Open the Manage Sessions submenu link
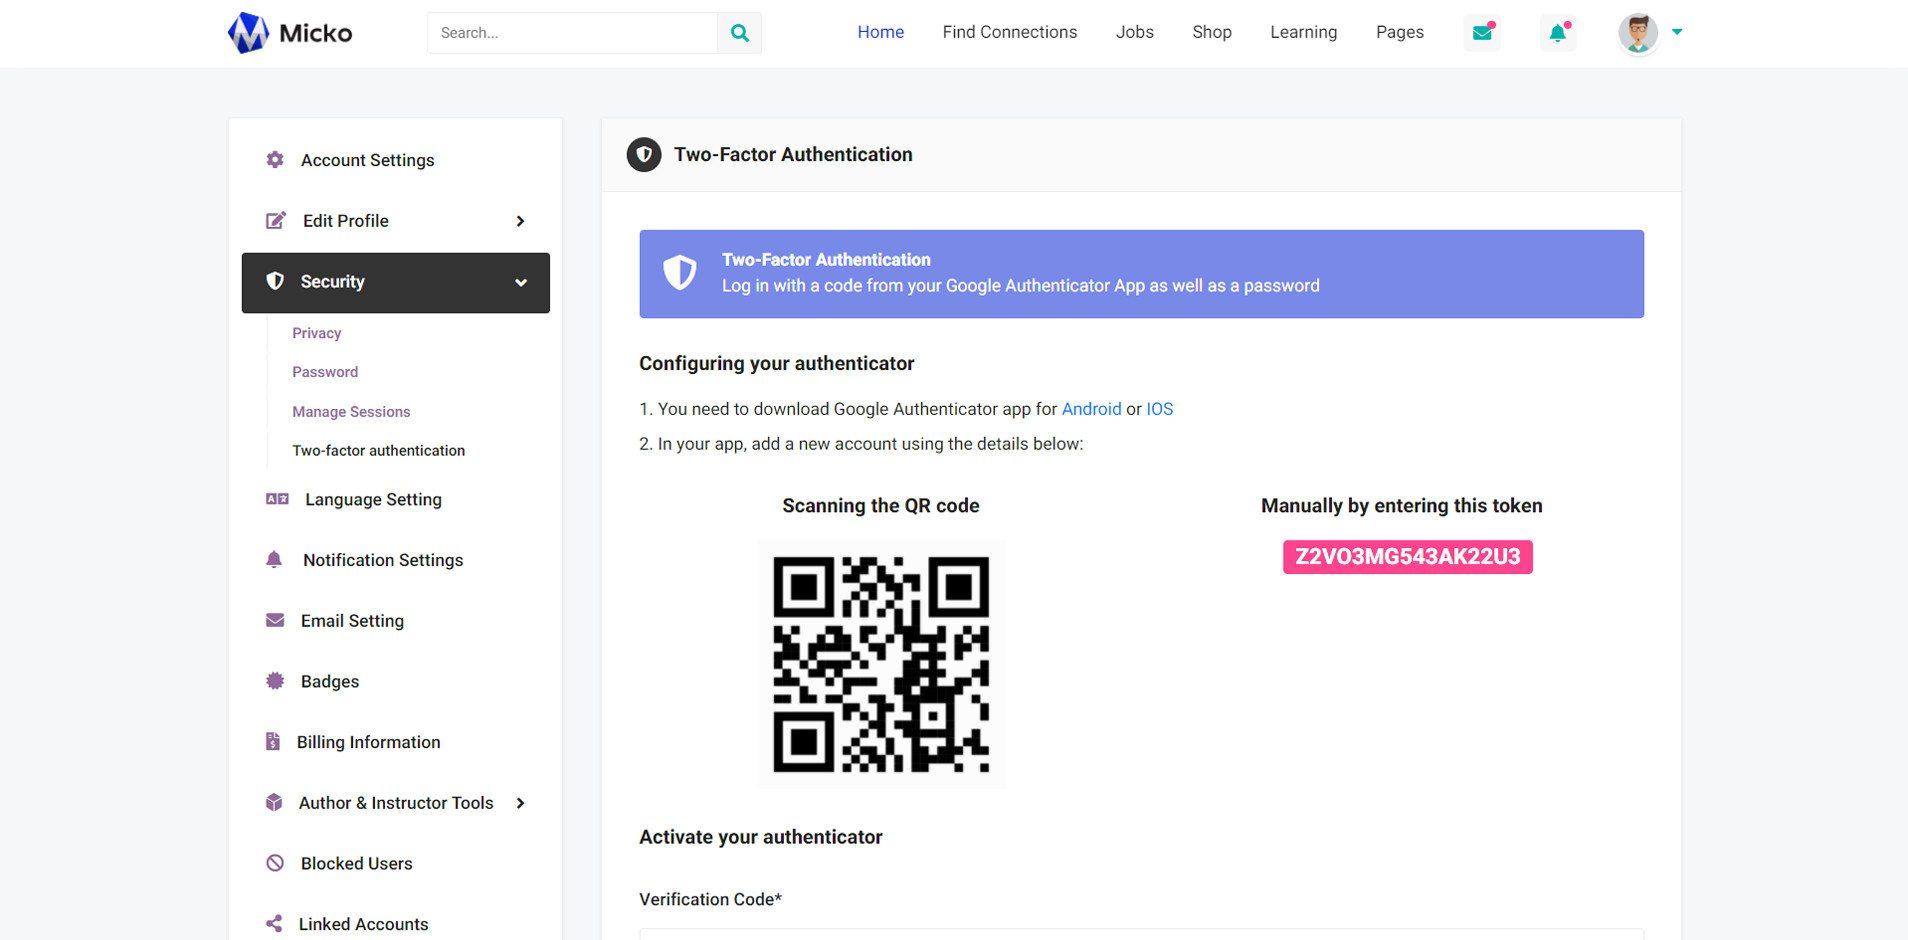The height and width of the screenshot is (940, 1908). tap(351, 412)
